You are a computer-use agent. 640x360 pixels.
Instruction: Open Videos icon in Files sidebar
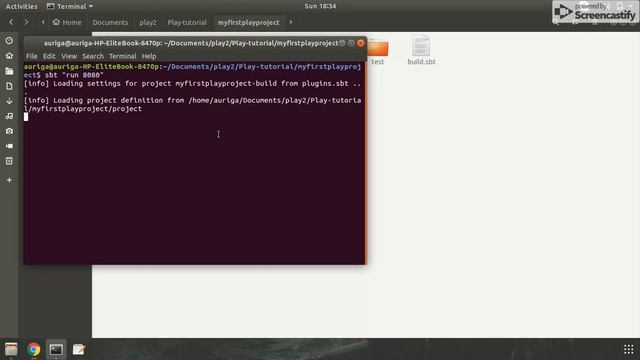pos(9,146)
